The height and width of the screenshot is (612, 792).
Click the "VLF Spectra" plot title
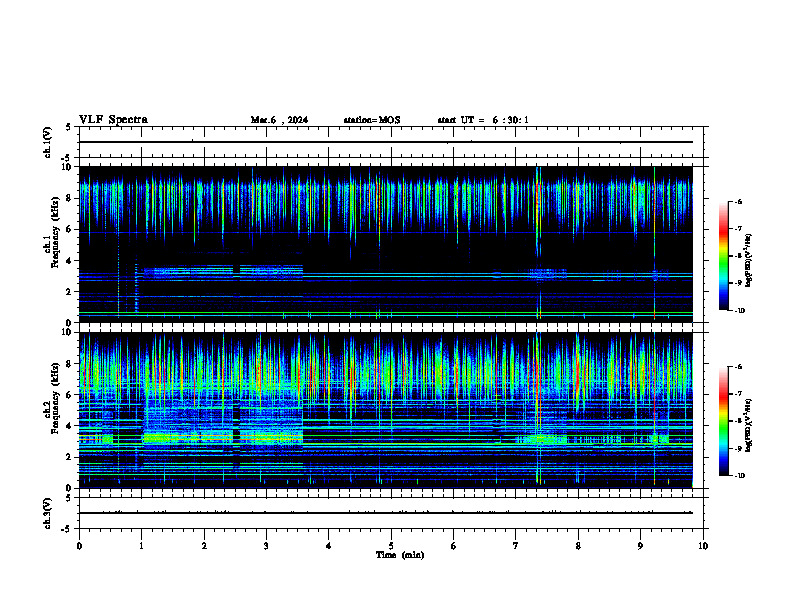tap(113, 120)
